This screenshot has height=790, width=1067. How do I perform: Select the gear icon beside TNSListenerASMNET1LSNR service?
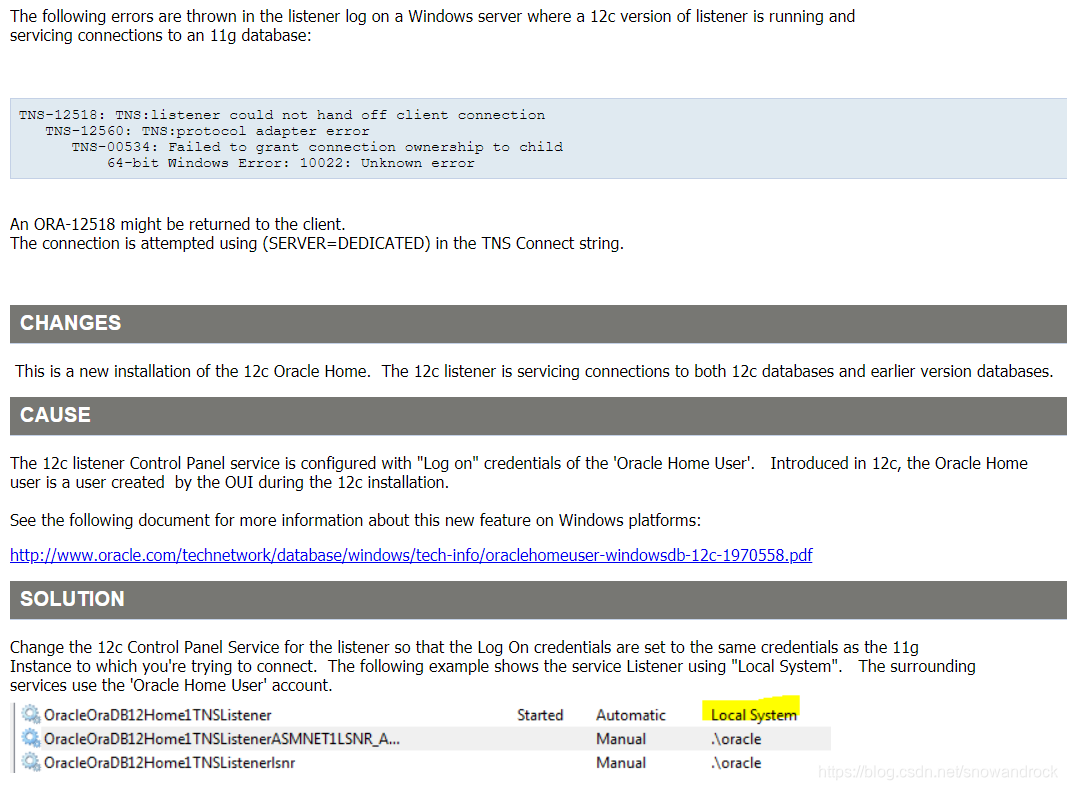coord(28,739)
